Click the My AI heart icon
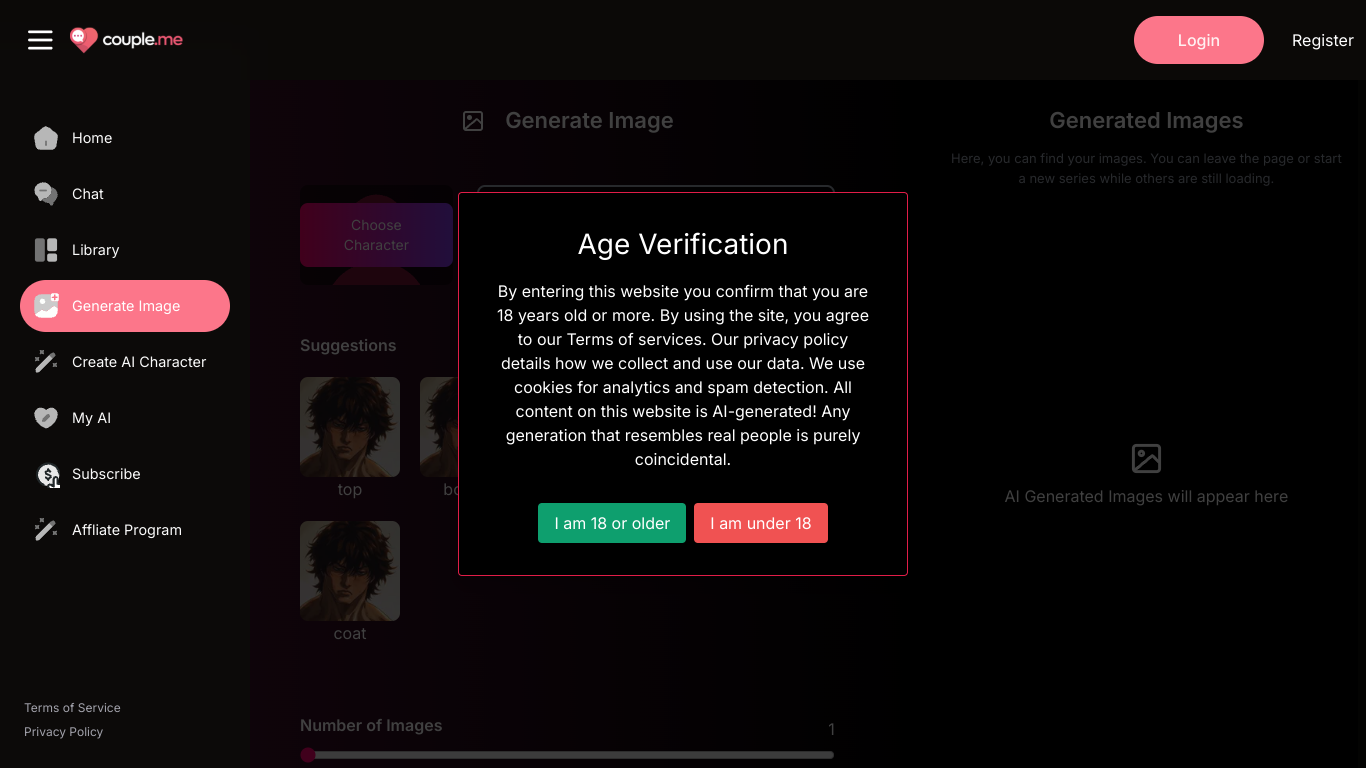 pyautogui.click(x=46, y=418)
